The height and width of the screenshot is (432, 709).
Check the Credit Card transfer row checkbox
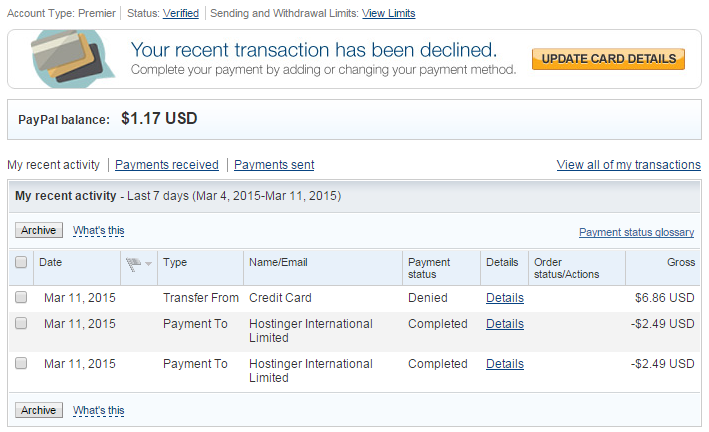click(x=21, y=298)
